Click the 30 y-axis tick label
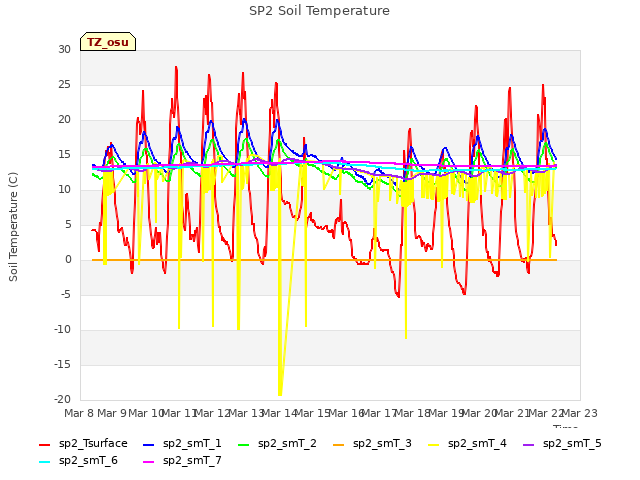The image size is (640, 480). coord(64,50)
